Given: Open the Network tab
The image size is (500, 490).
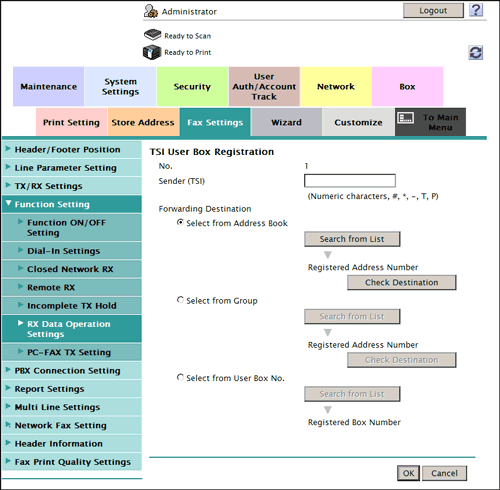Looking at the screenshot, I should (x=336, y=87).
